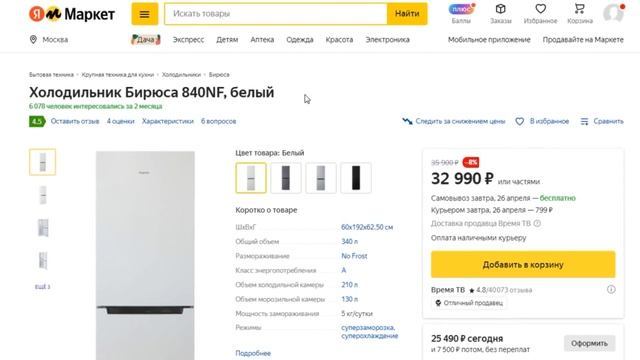Click the Искать товары search field

[x=276, y=14]
